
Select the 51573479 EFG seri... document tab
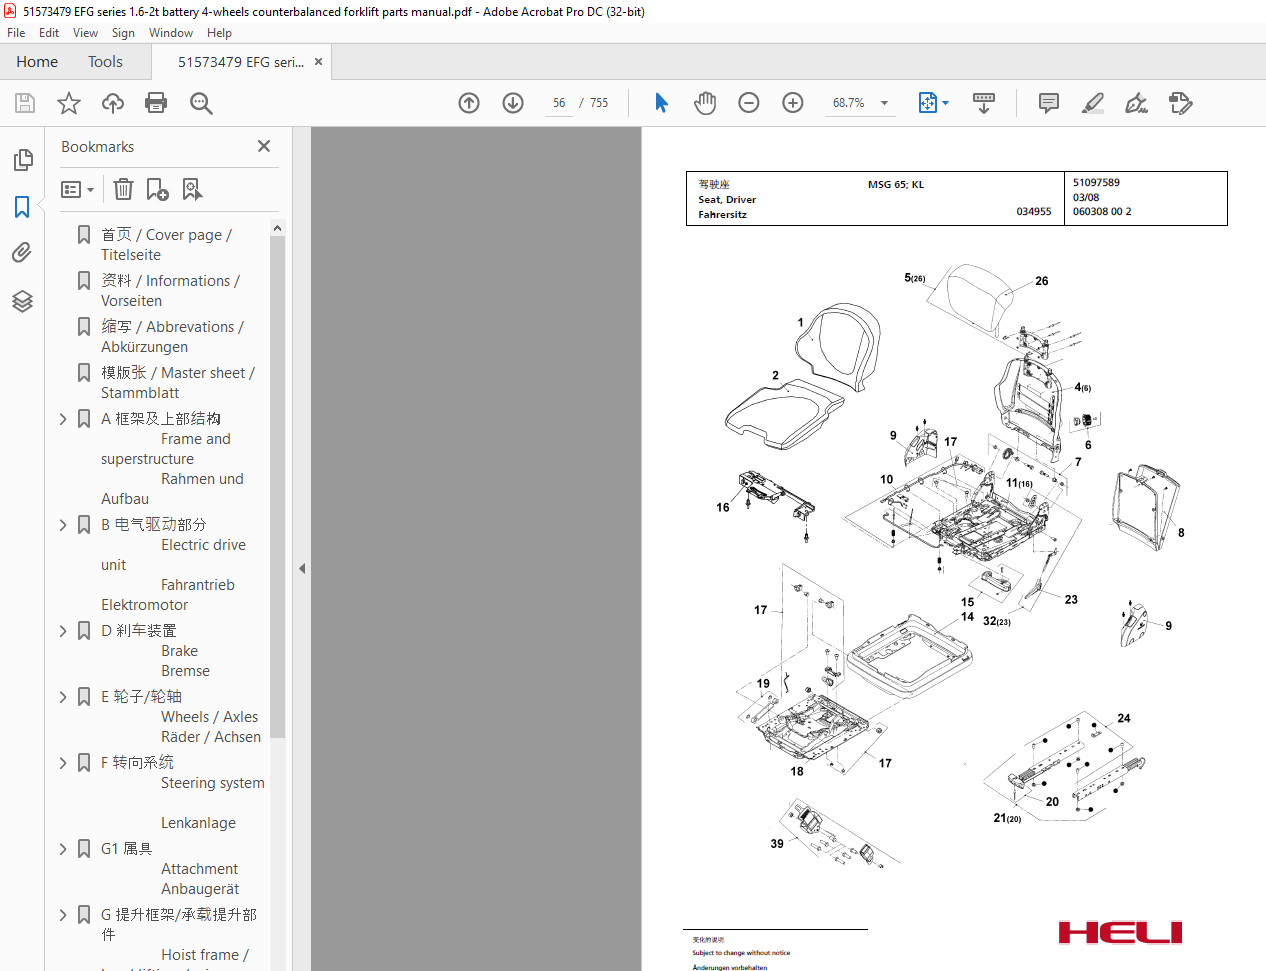coord(241,62)
